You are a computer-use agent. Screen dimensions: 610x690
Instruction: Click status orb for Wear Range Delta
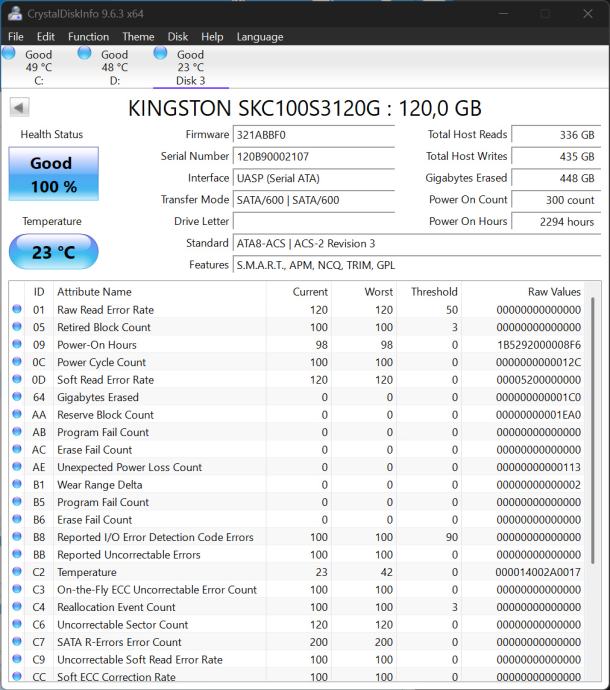pos(17,485)
